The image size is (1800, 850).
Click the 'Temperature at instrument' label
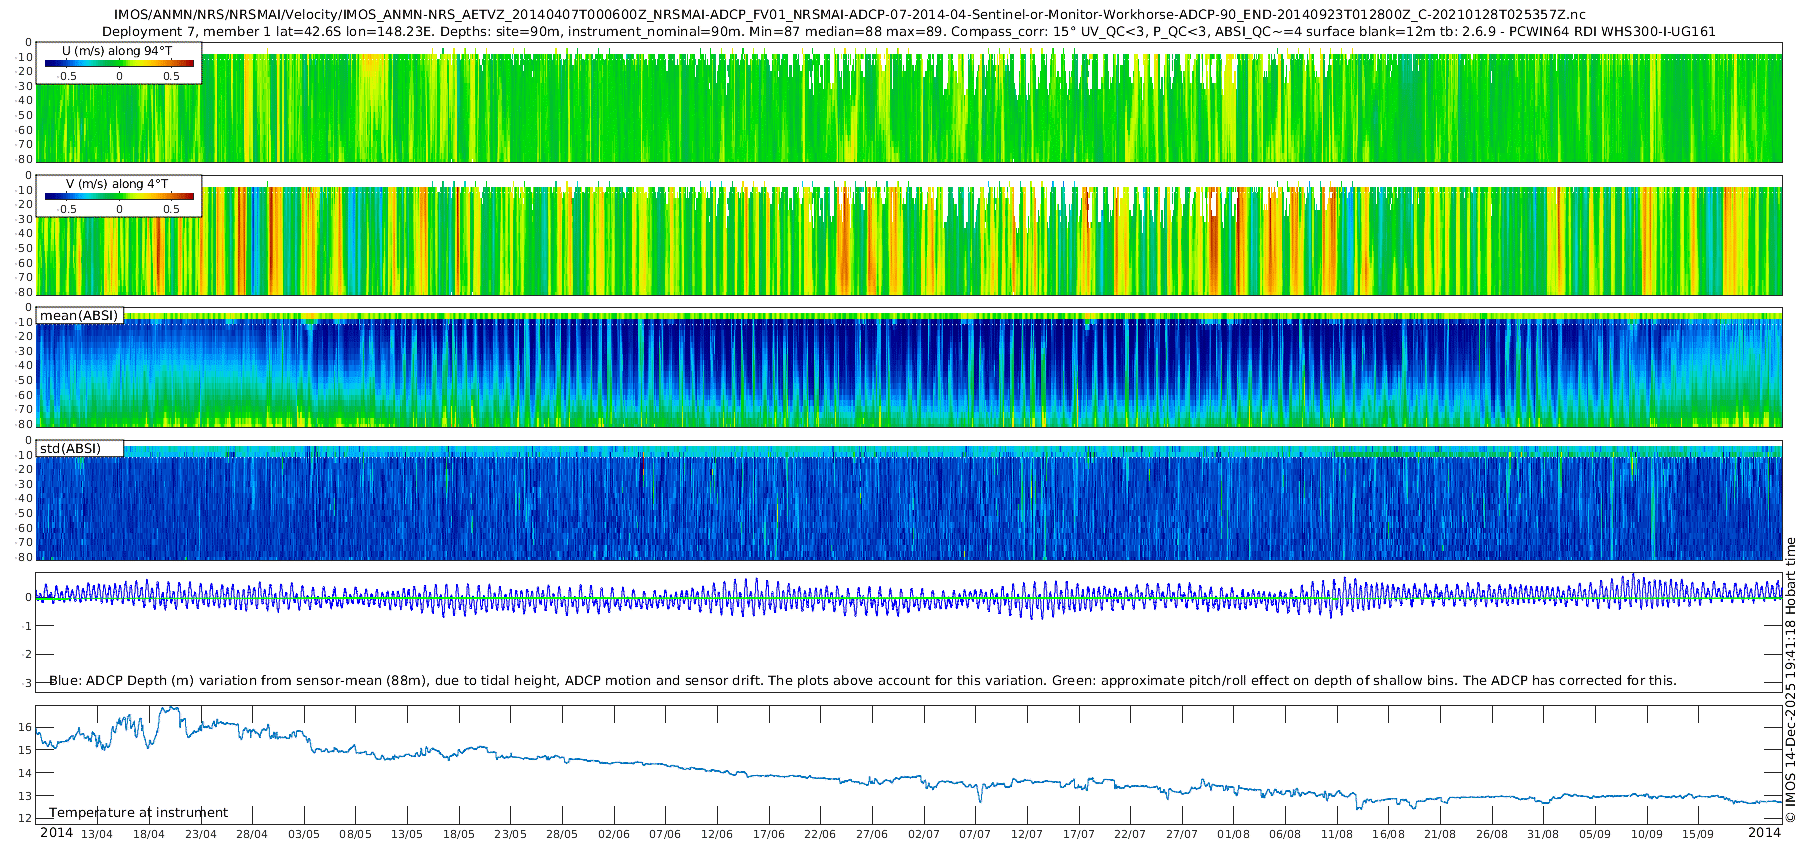[x=138, y=813]
